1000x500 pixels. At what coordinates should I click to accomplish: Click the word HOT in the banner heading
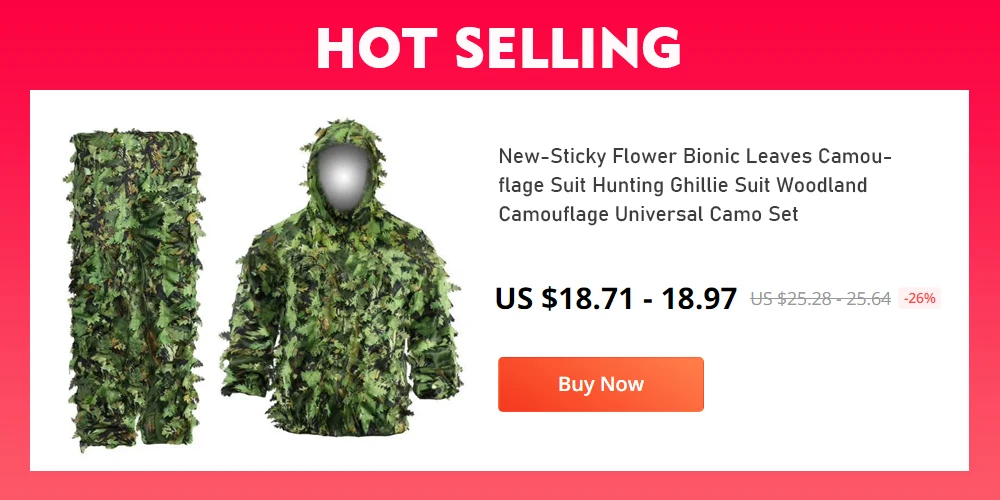tap(374, 48)
